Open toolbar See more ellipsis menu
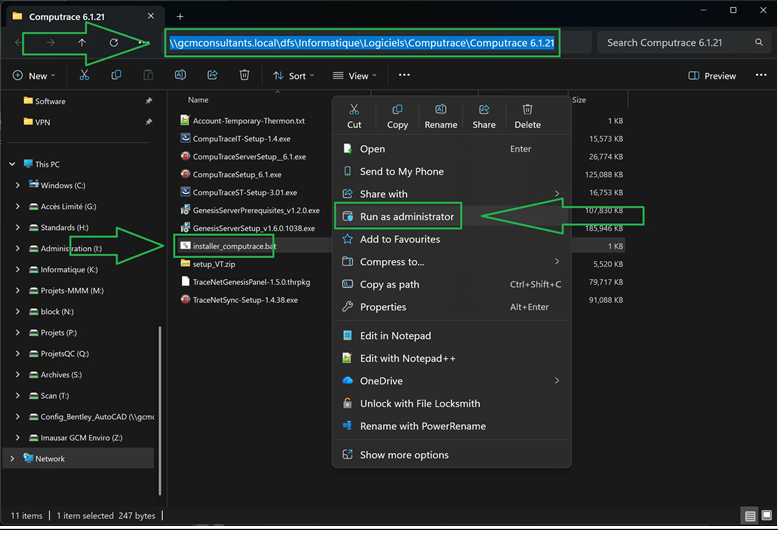Screen dimensions: 782x533 coord(404,75)
